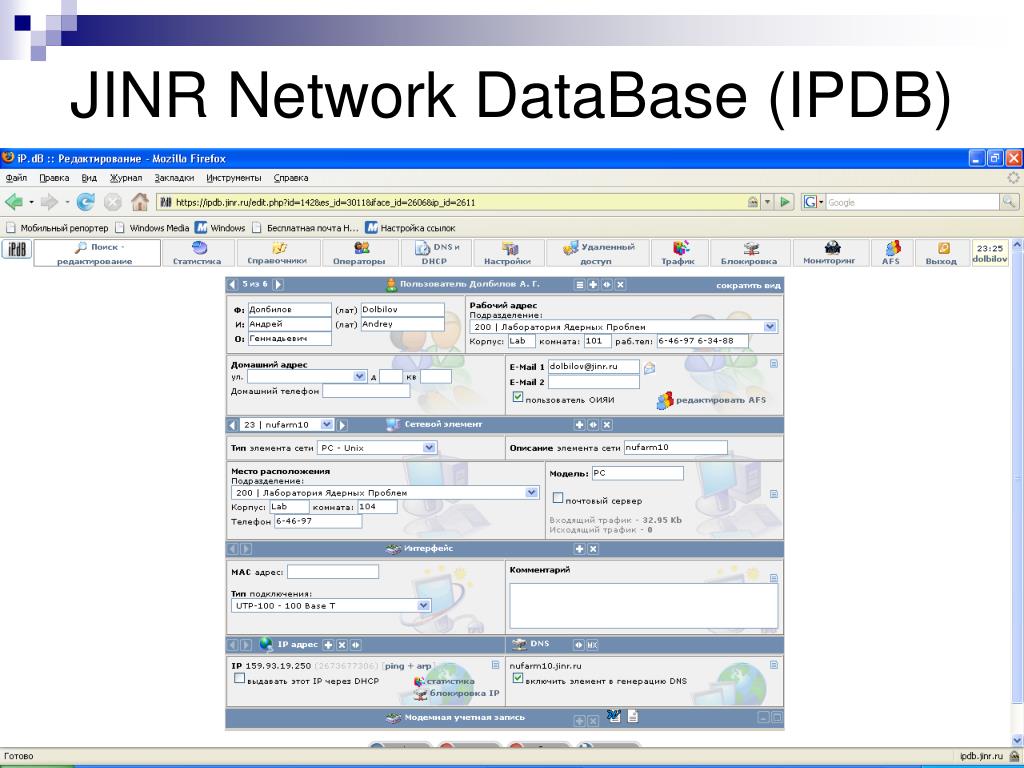Image resolution: width=1024 pixels, height=768 pixels.
Task: Open the Статистика toolbar section
Action: click(x=198, y=253)
